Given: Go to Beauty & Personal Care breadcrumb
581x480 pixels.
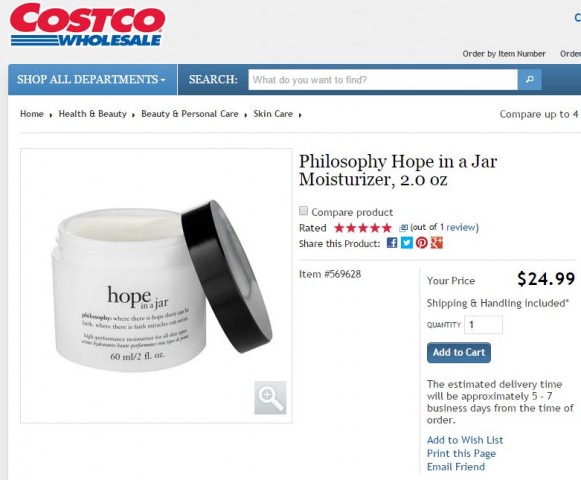Looking at the screenshot, I should (x=190, y=114).
